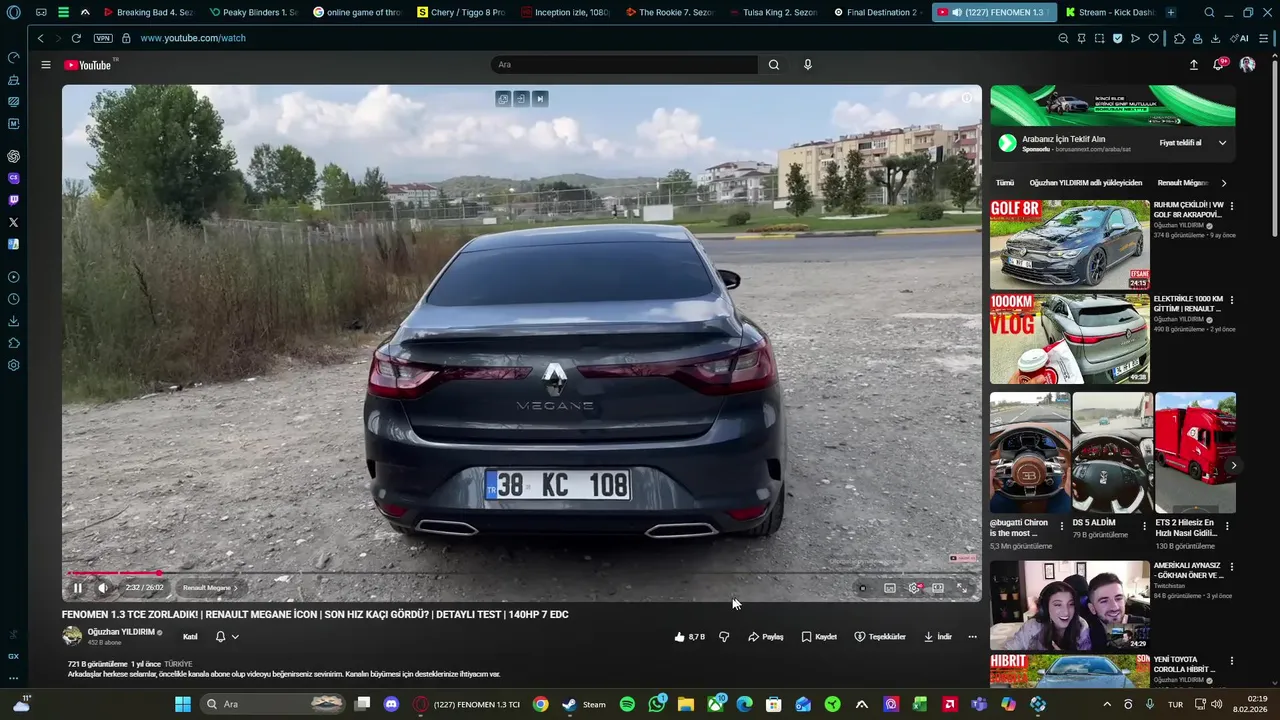Mute the video with the volume icon

click(102, 588)
